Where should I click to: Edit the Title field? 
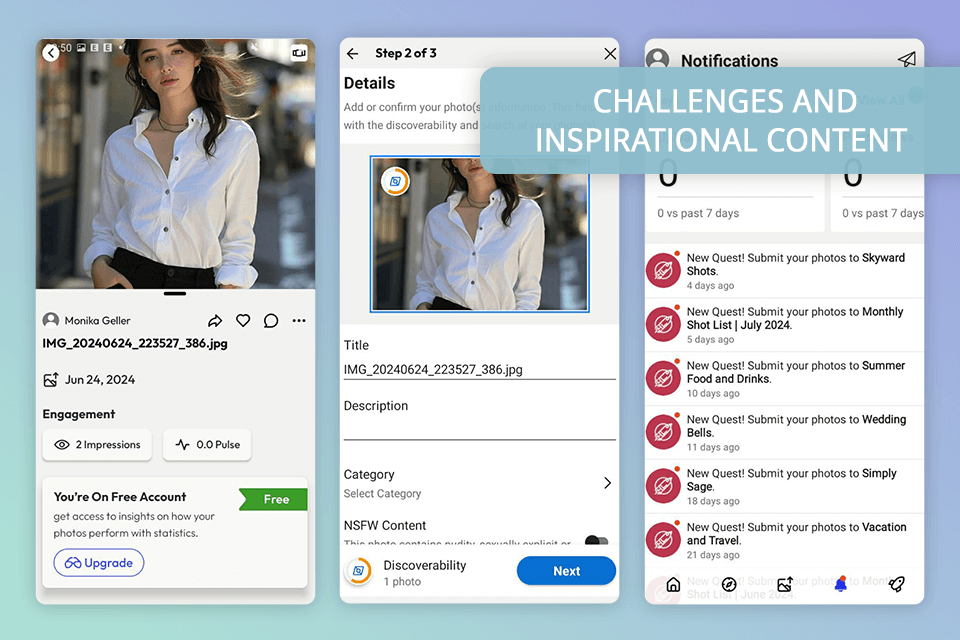pos(479,369)
